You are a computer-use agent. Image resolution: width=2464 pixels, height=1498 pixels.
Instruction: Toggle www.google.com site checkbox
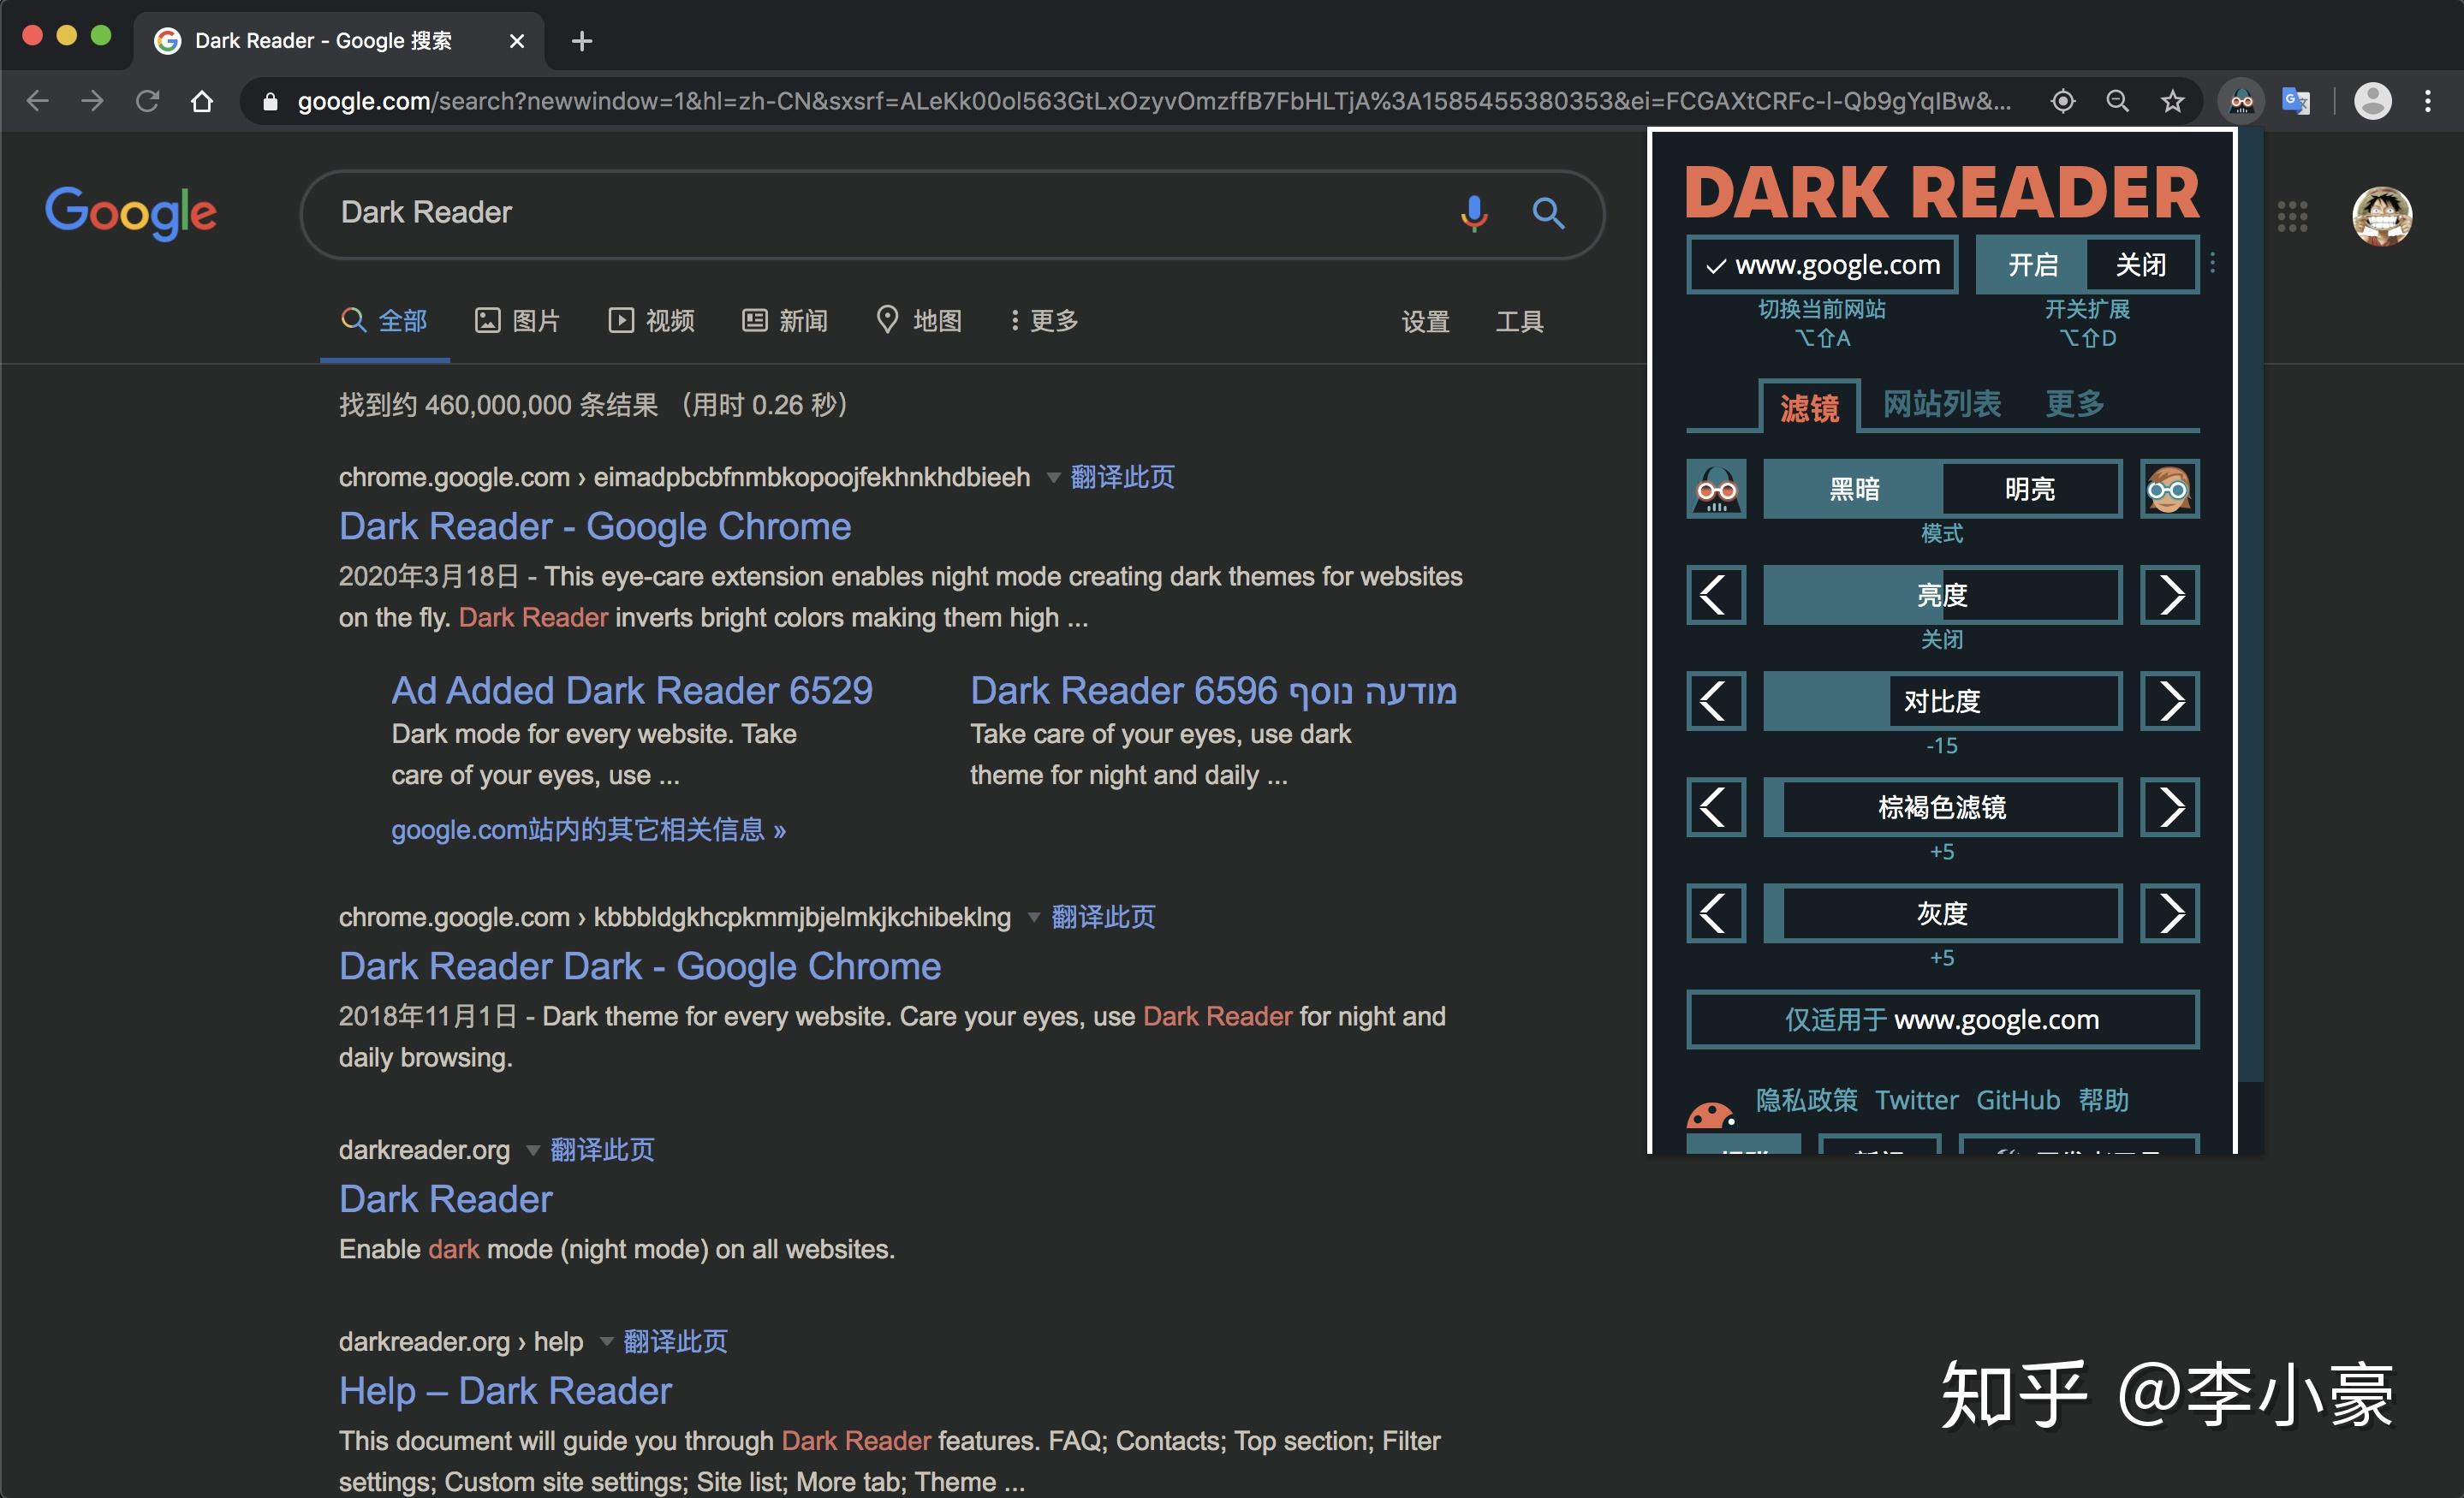(1822, 265)
